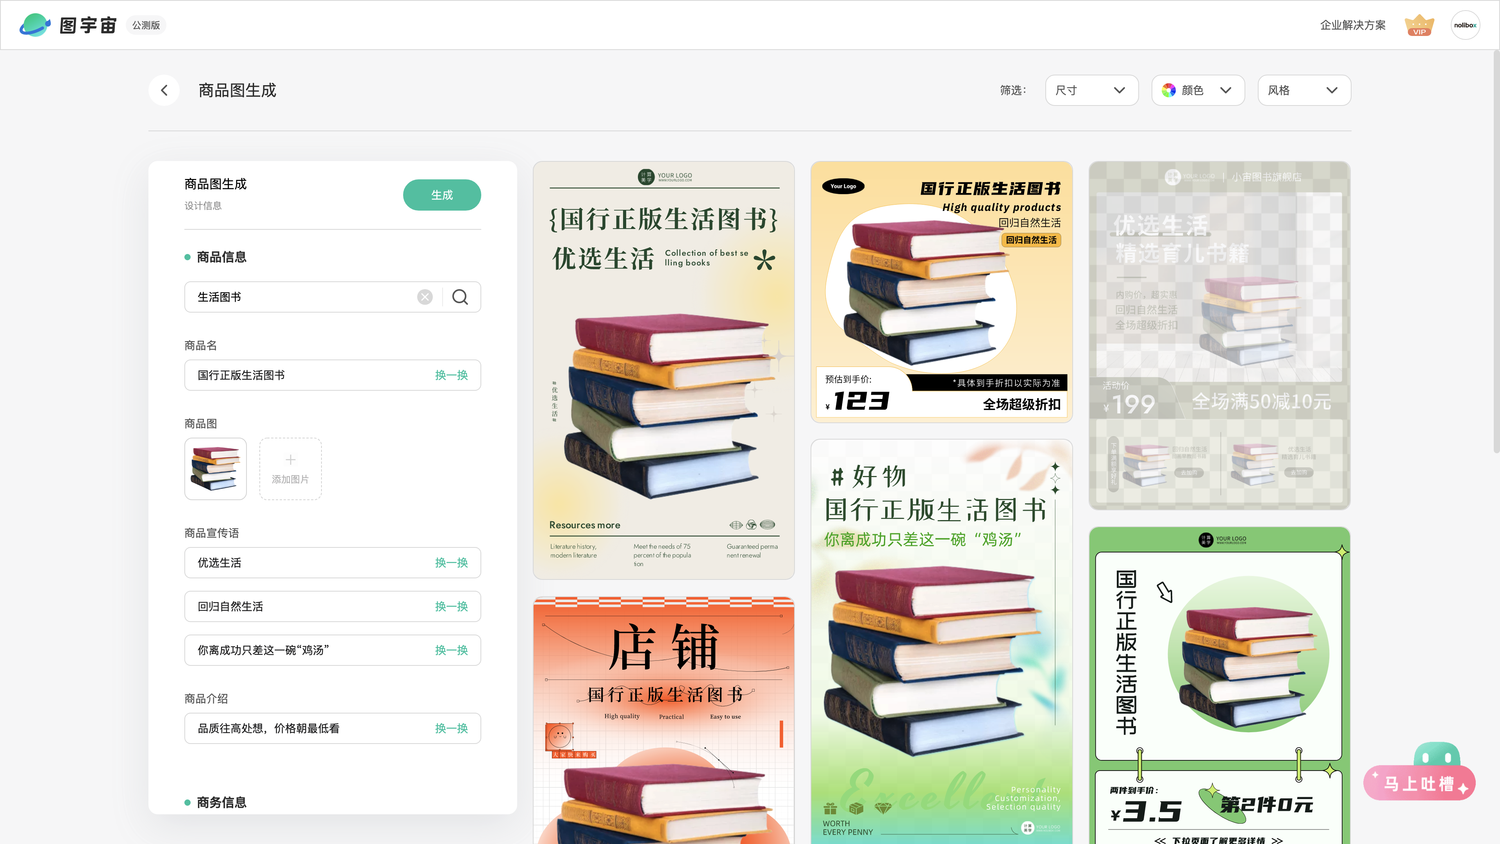Open the nolibox user avatar
Image resolution: width=1500 pixels, height=844 pixels.
(1465, 25)
